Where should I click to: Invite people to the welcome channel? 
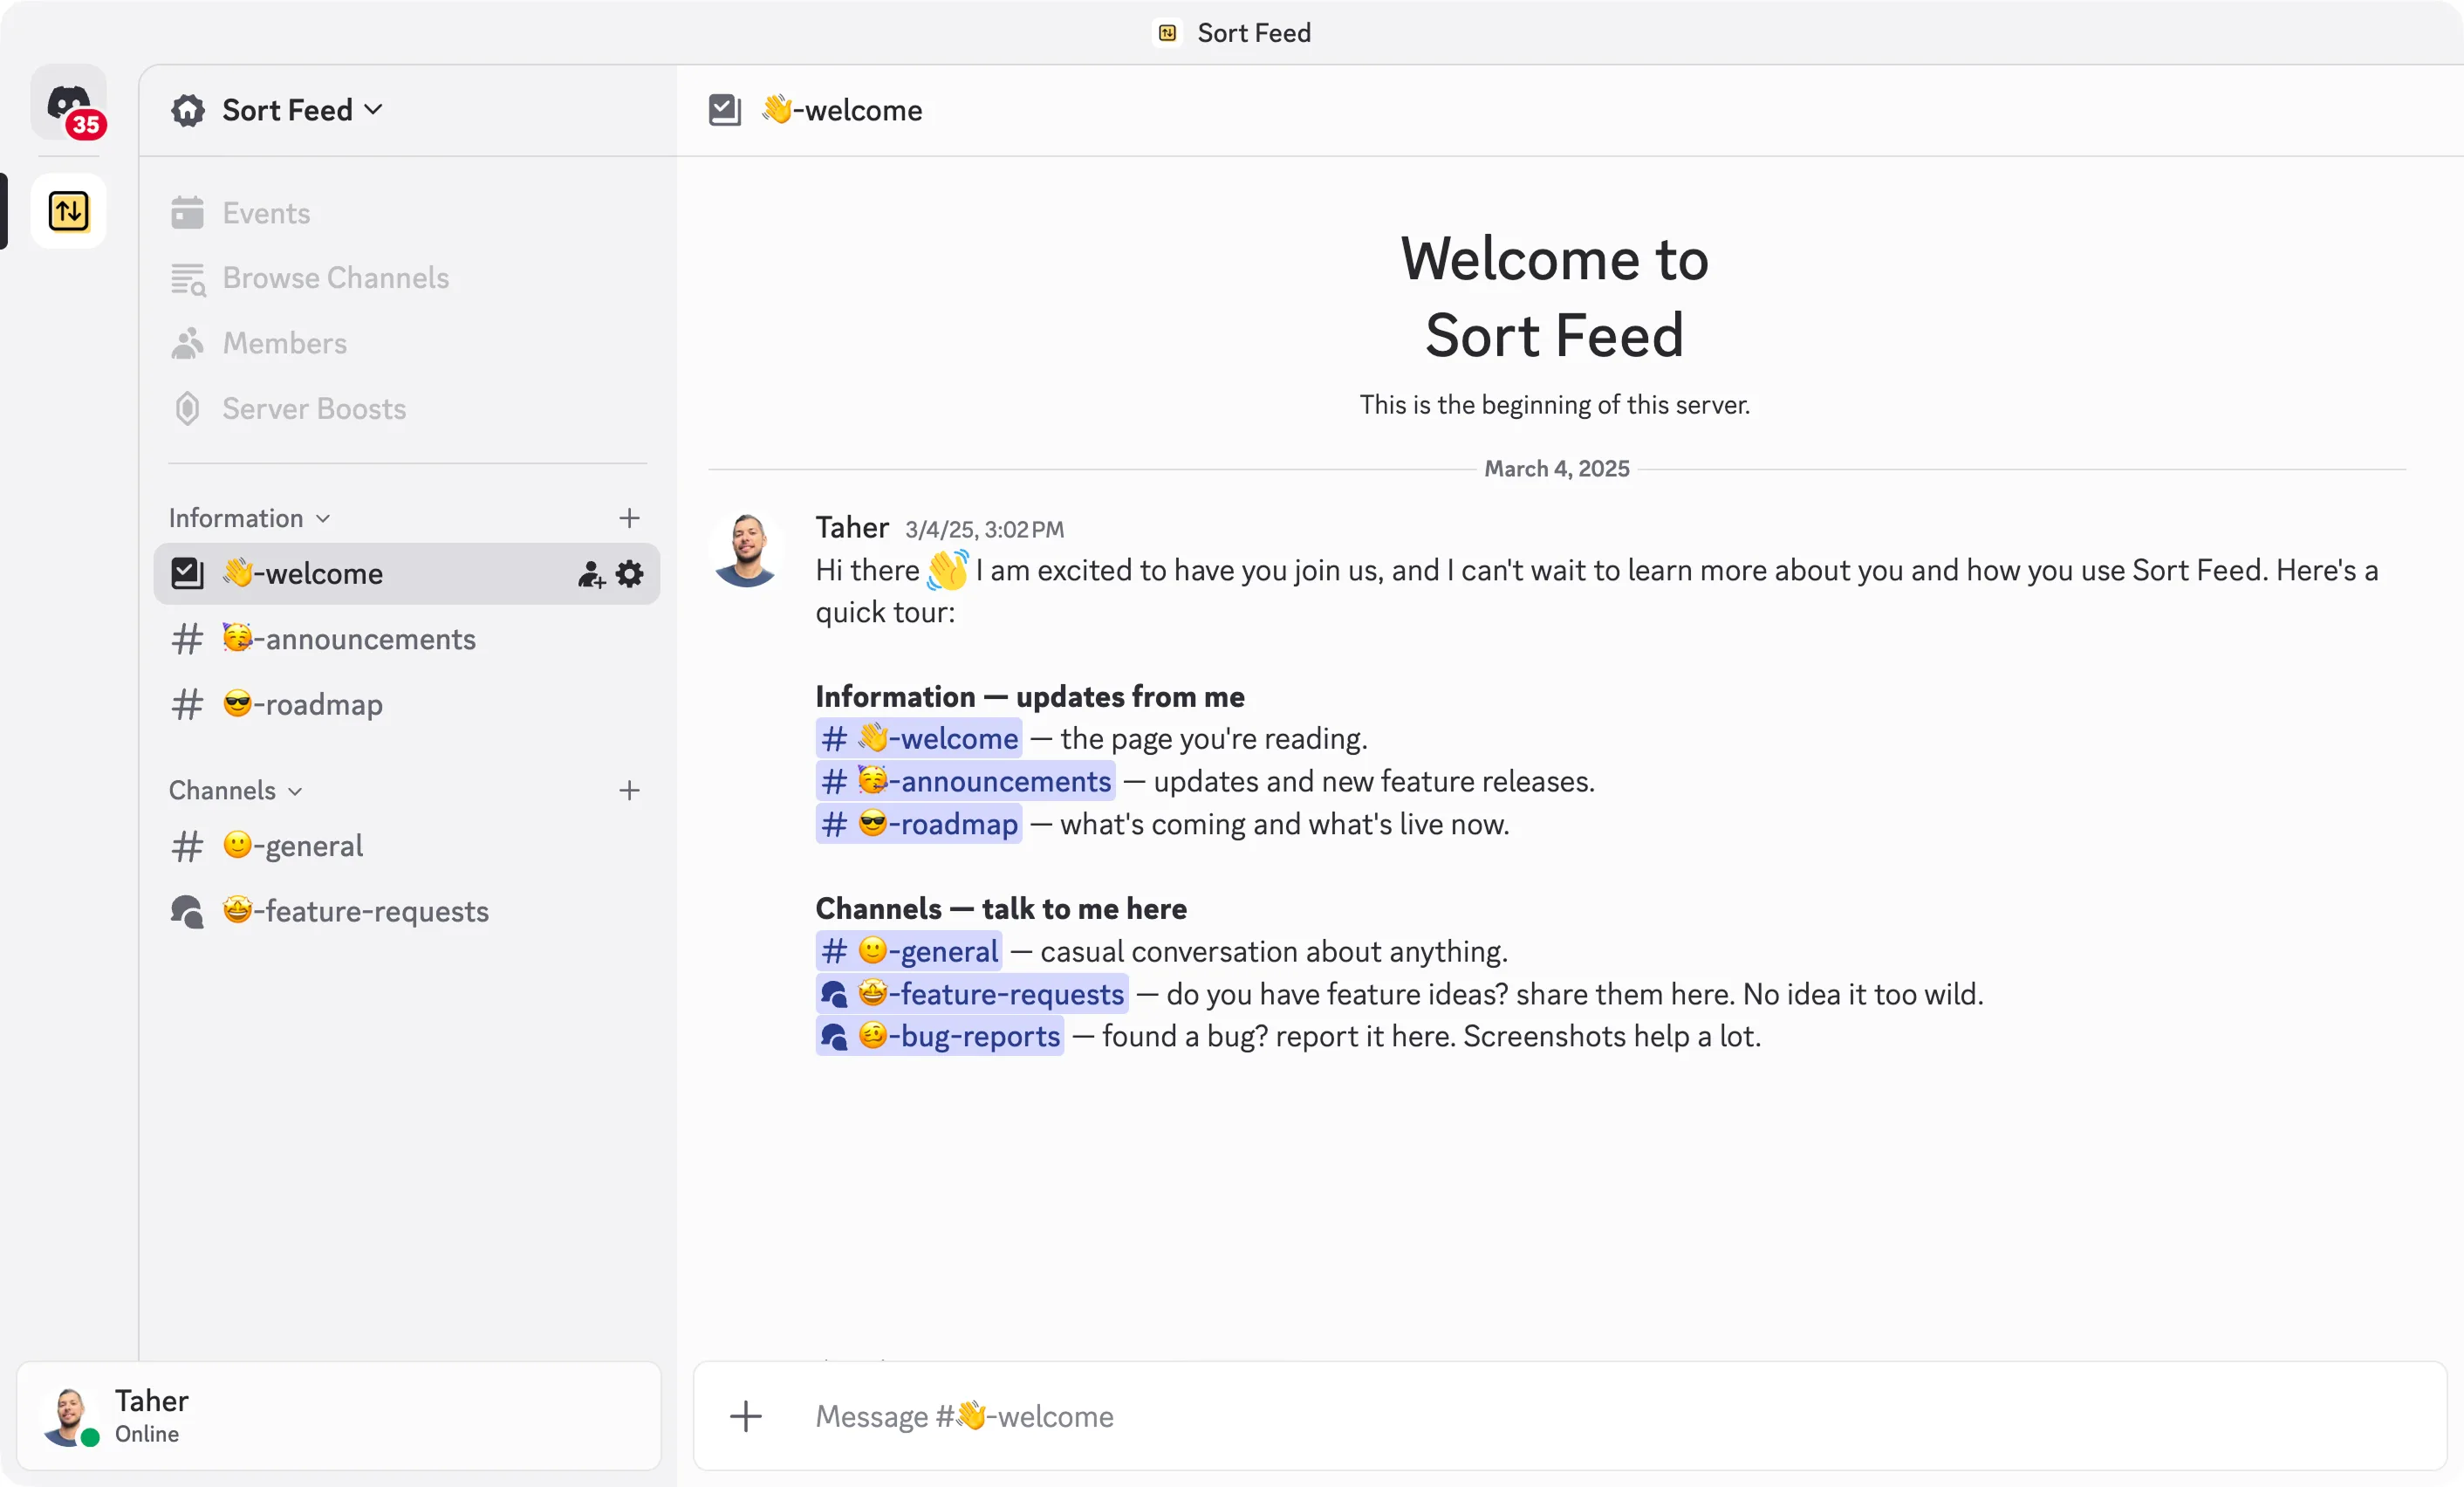click(591, 574)
